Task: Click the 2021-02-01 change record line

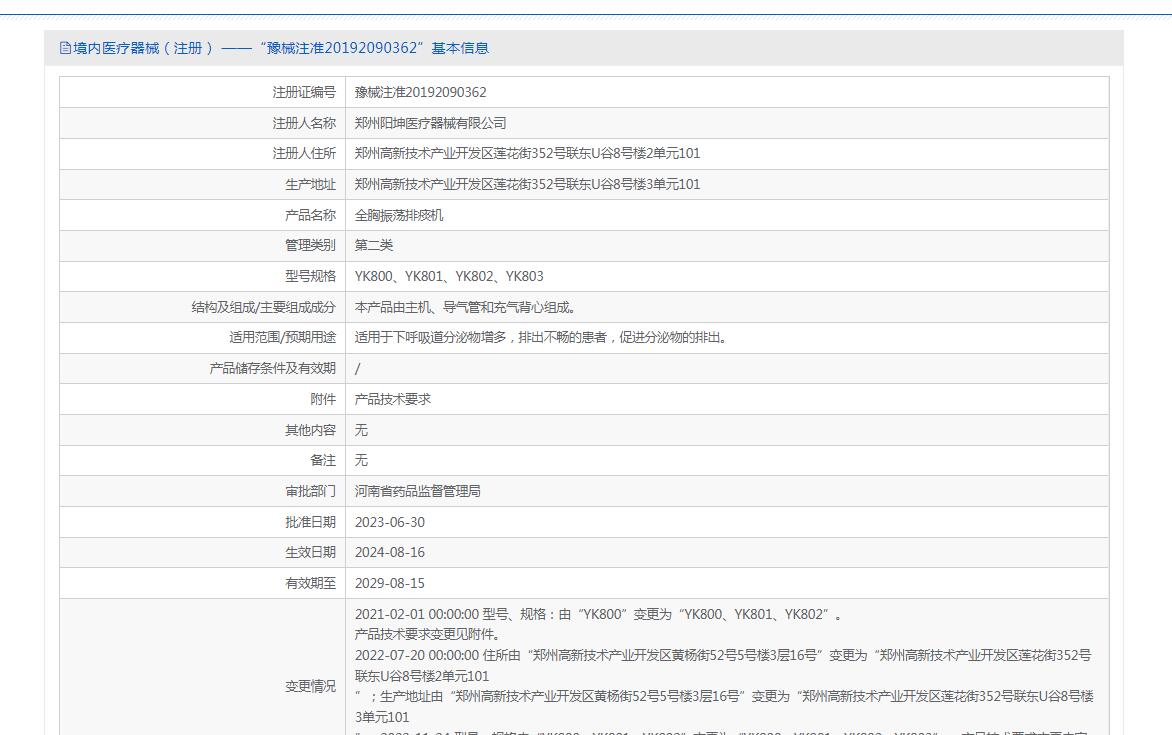Action: coord(598,614)
